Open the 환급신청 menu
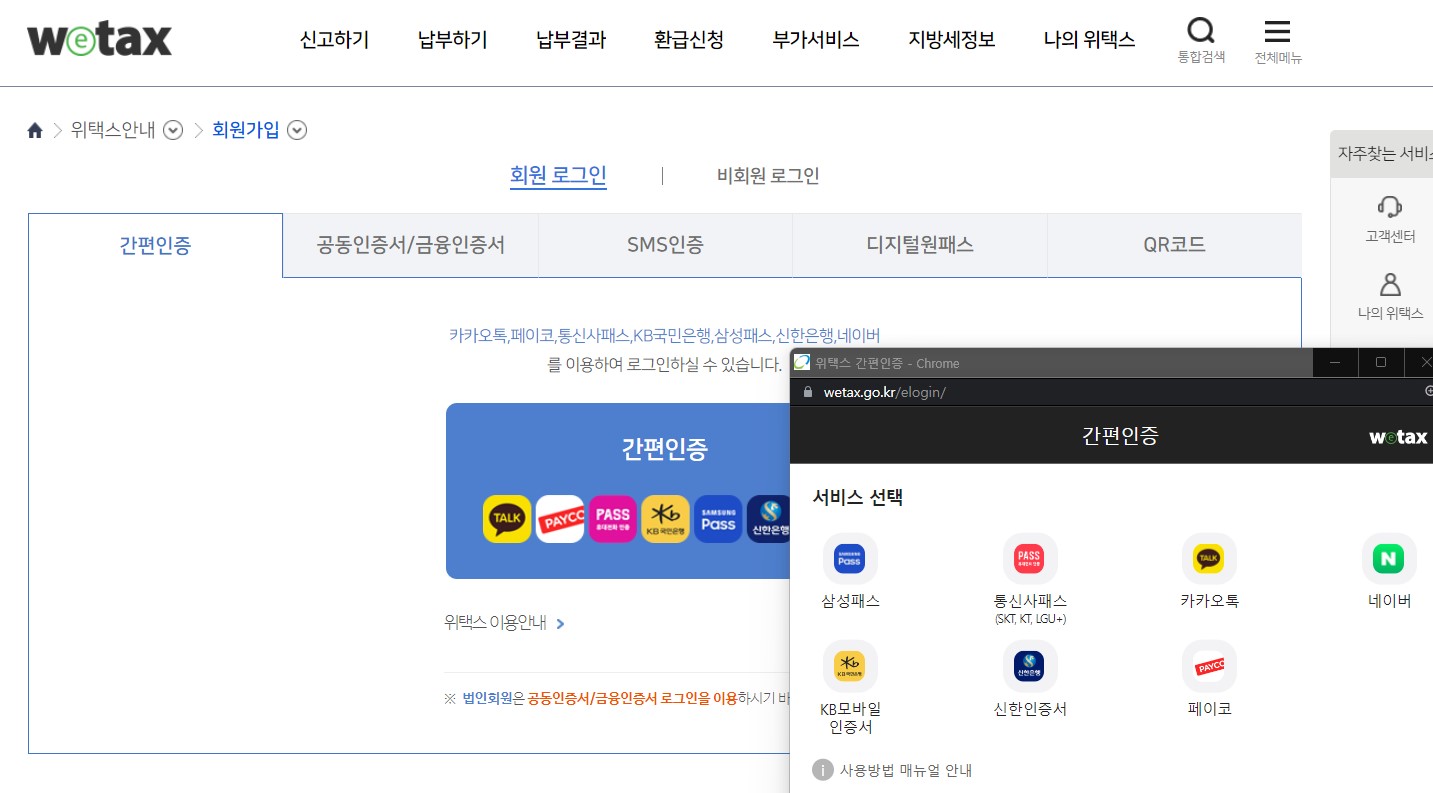The image size is (1433, 793). click(x=689, y=40)
